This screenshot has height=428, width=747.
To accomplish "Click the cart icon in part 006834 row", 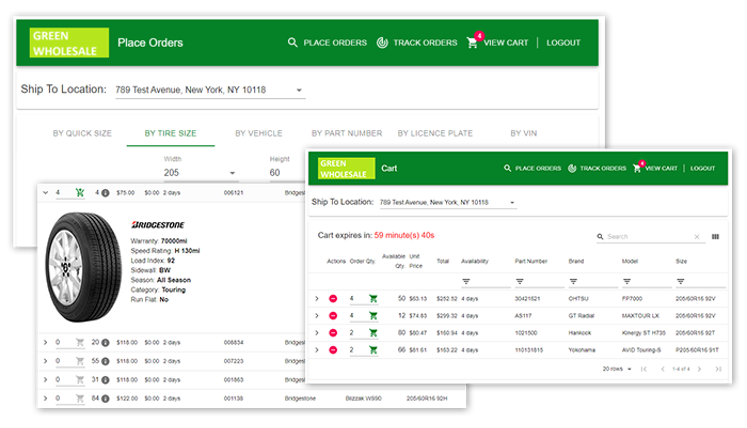I will pyautogui.click(x=80, y=342).
